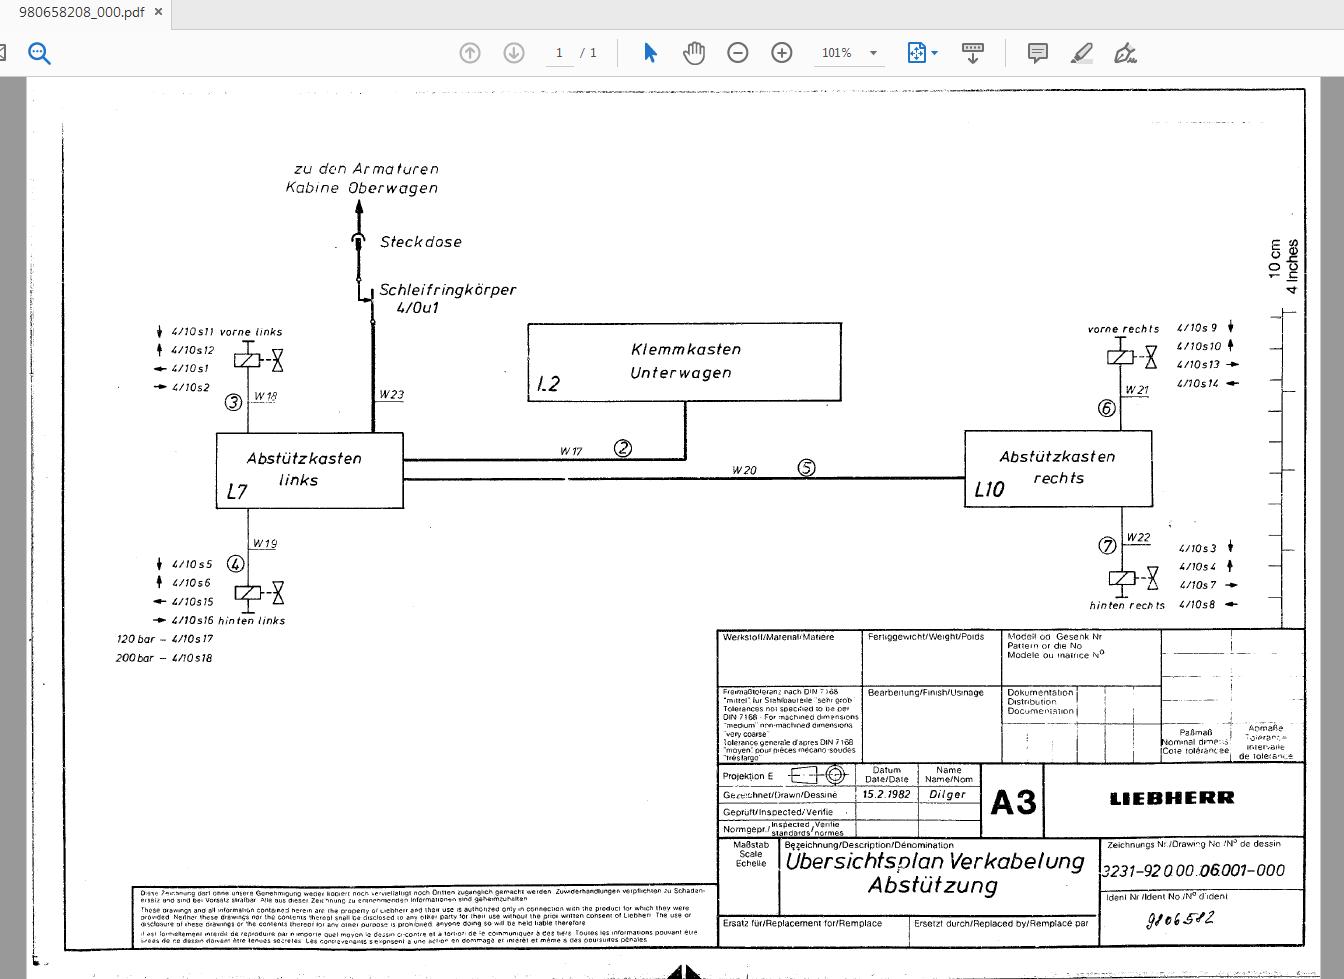Go to previous page arrow
This screenshot has width=1344, height=979.
470,53
